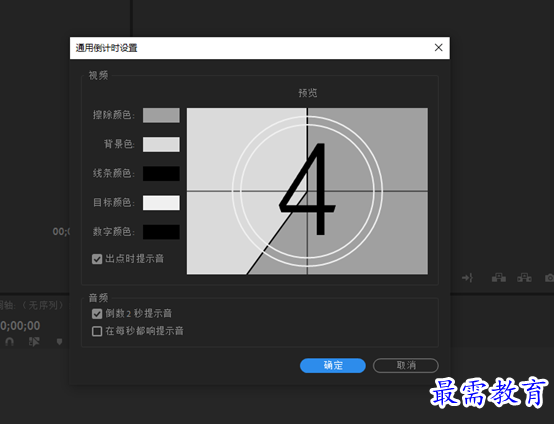Open the 擦除颜色 wipe color swatch

pyautogui.click(x=161, y=115)
